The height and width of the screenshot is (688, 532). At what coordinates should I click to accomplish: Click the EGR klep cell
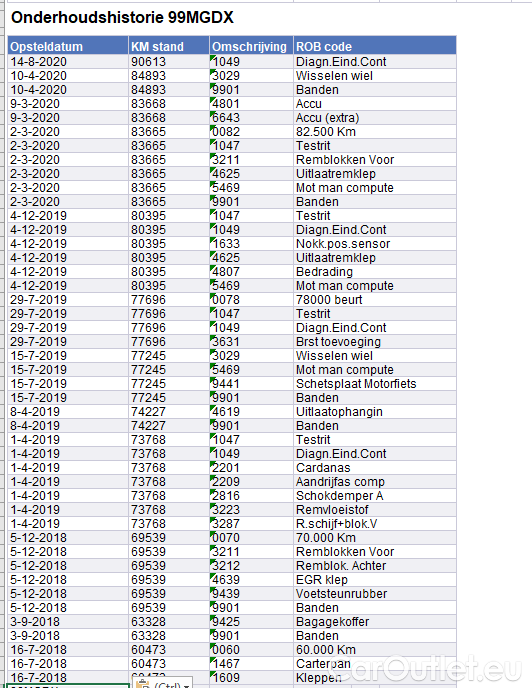[x=375, y=580]
